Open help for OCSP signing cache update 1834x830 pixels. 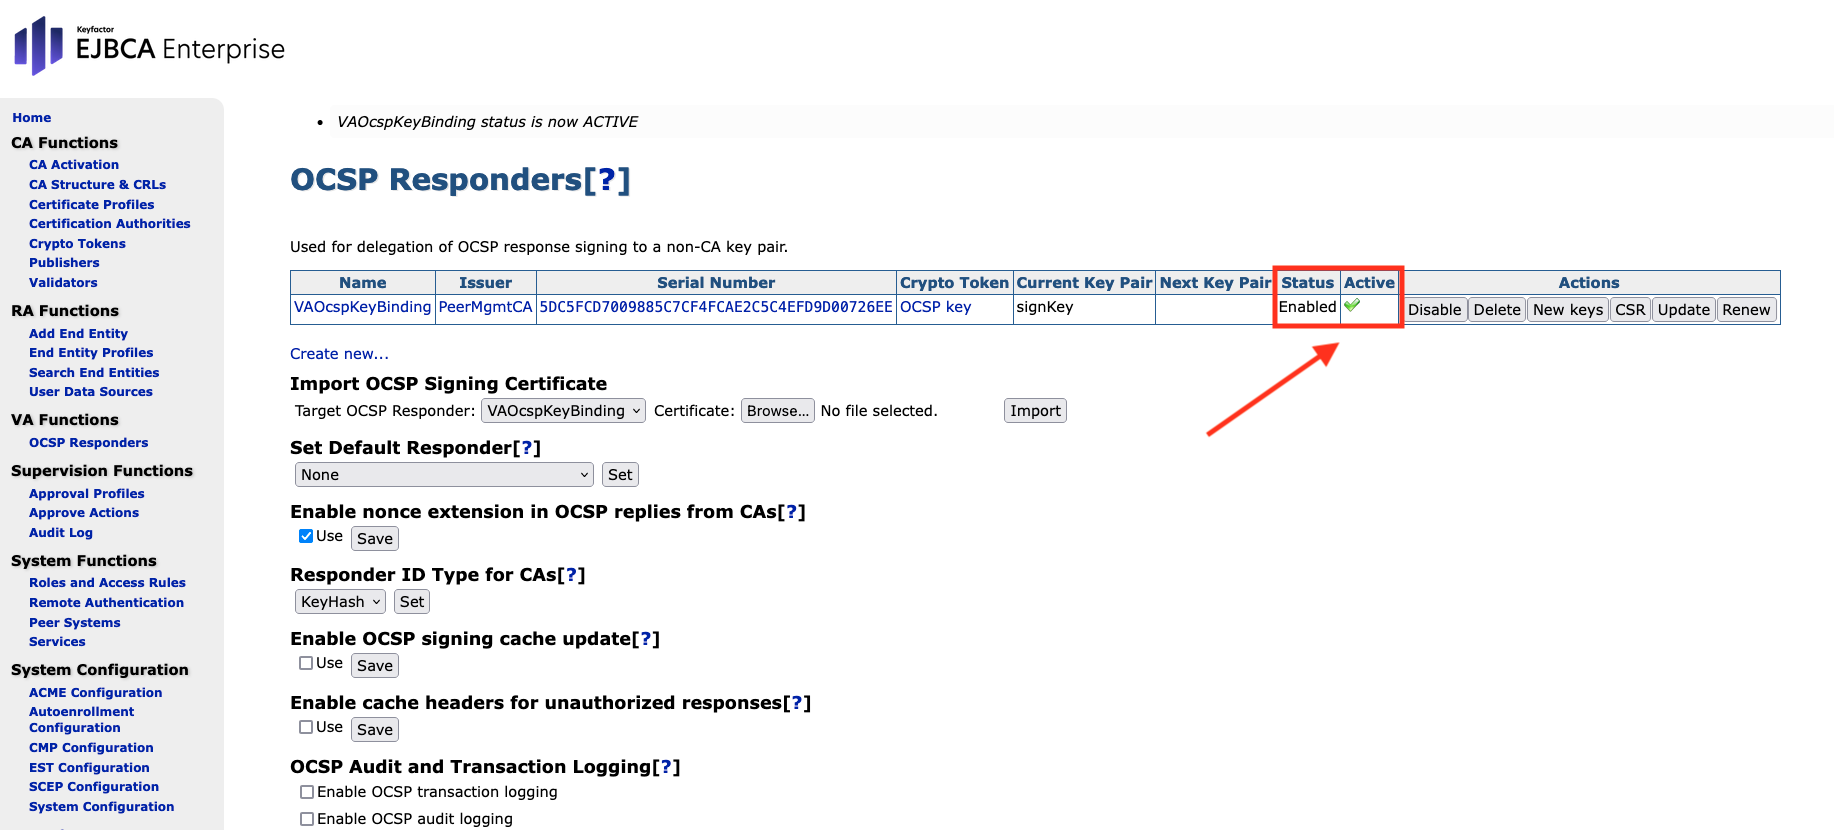tap(645, 639)
